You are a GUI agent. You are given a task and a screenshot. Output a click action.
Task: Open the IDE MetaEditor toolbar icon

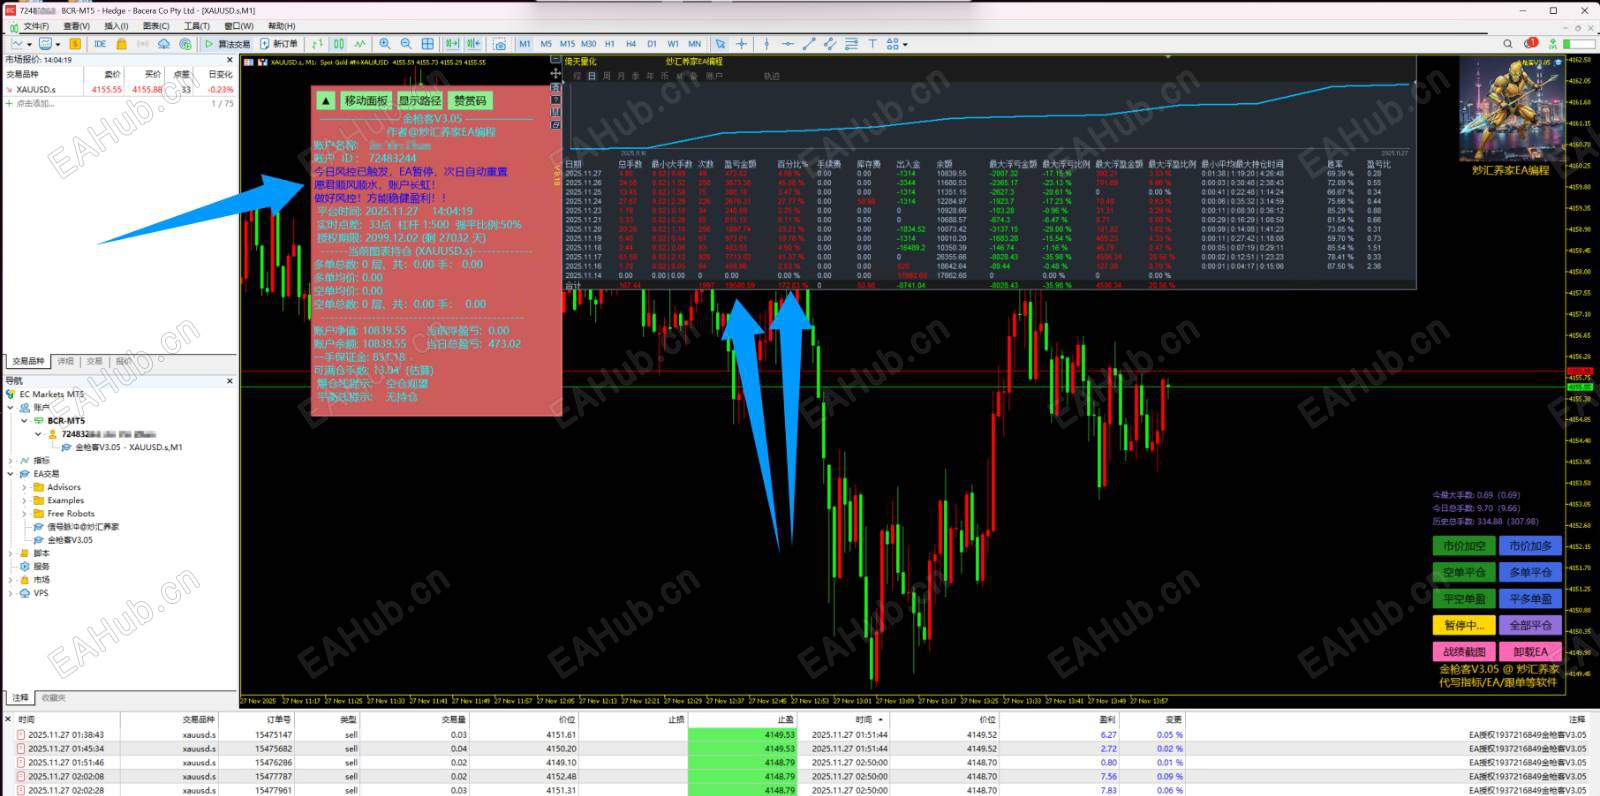[x=100, y=44]
